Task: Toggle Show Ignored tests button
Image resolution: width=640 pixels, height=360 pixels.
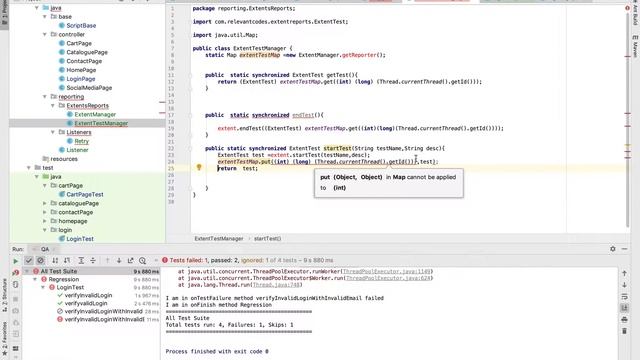Action: click(40, 260)
